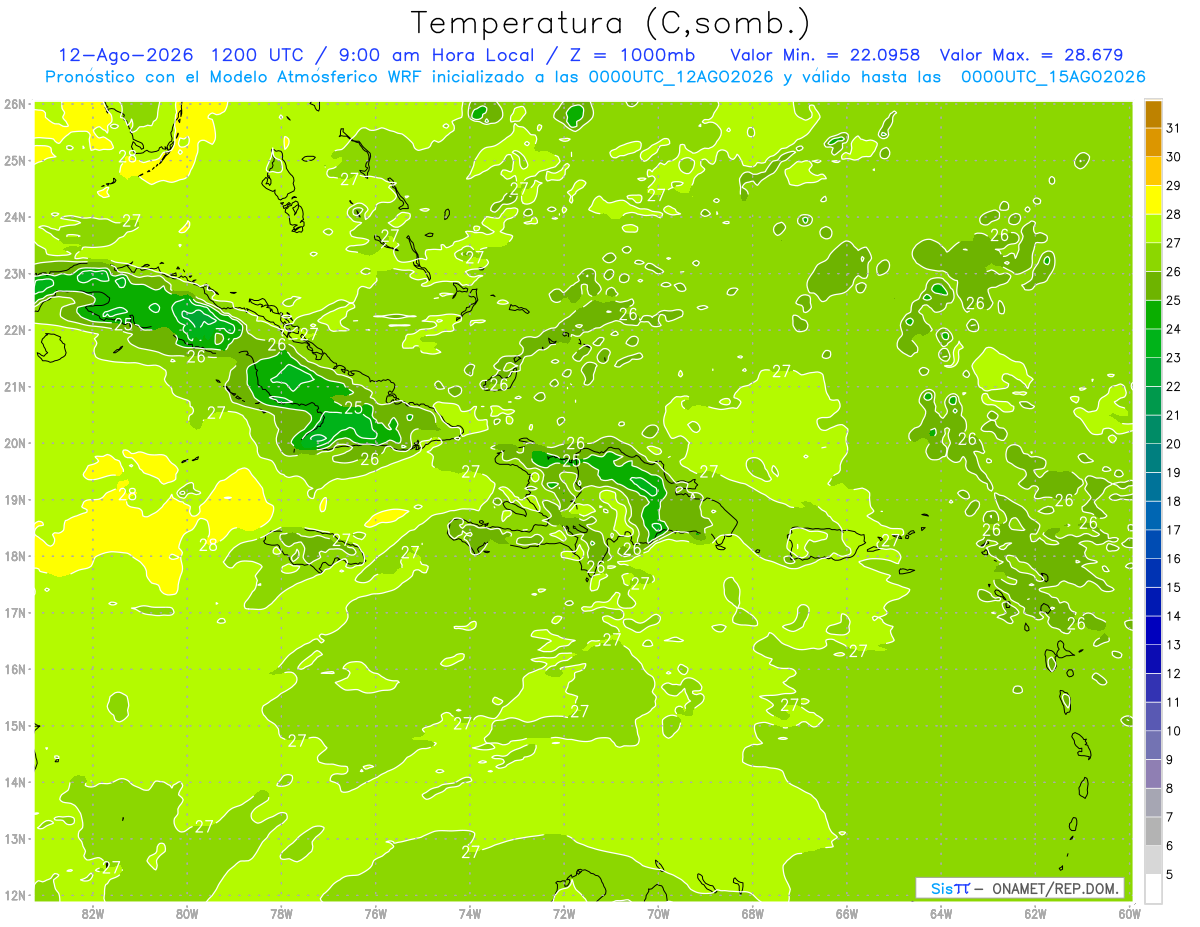Click the yellow swatch between legend 28 and 29

tap(1153, 200)
